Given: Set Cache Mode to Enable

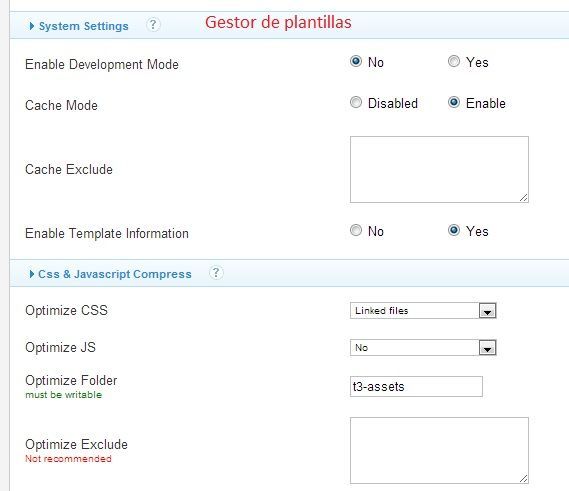Looking at the screenshot, I should (x=454, y=102).
